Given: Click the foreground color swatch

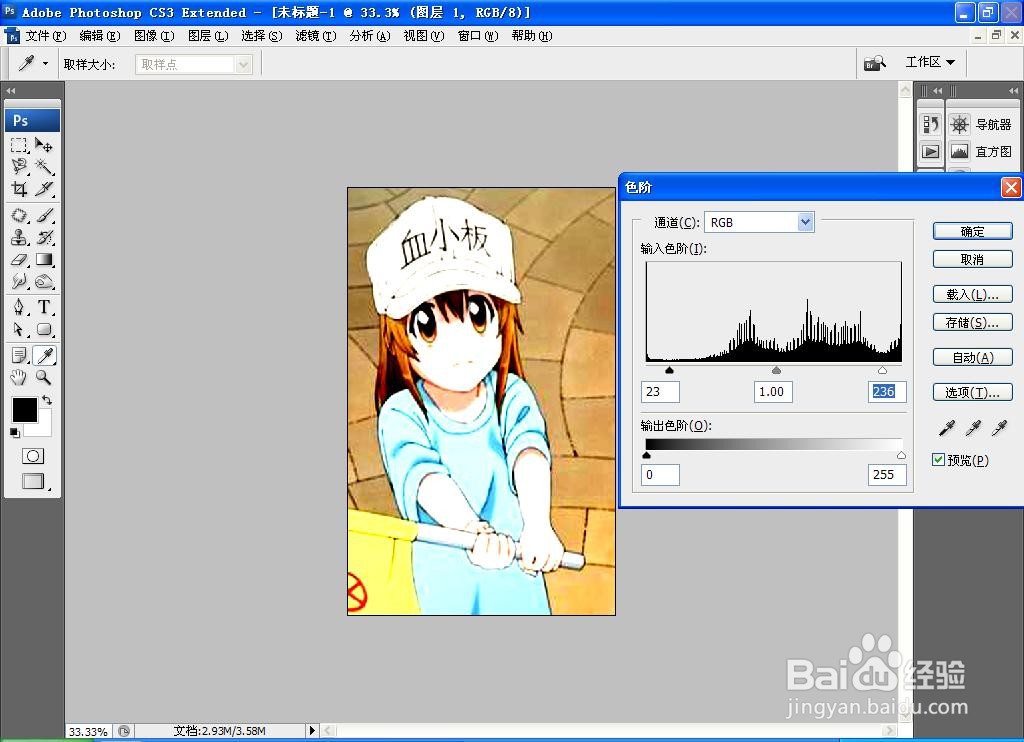Looking at the screenshot, I should (25, 410).
